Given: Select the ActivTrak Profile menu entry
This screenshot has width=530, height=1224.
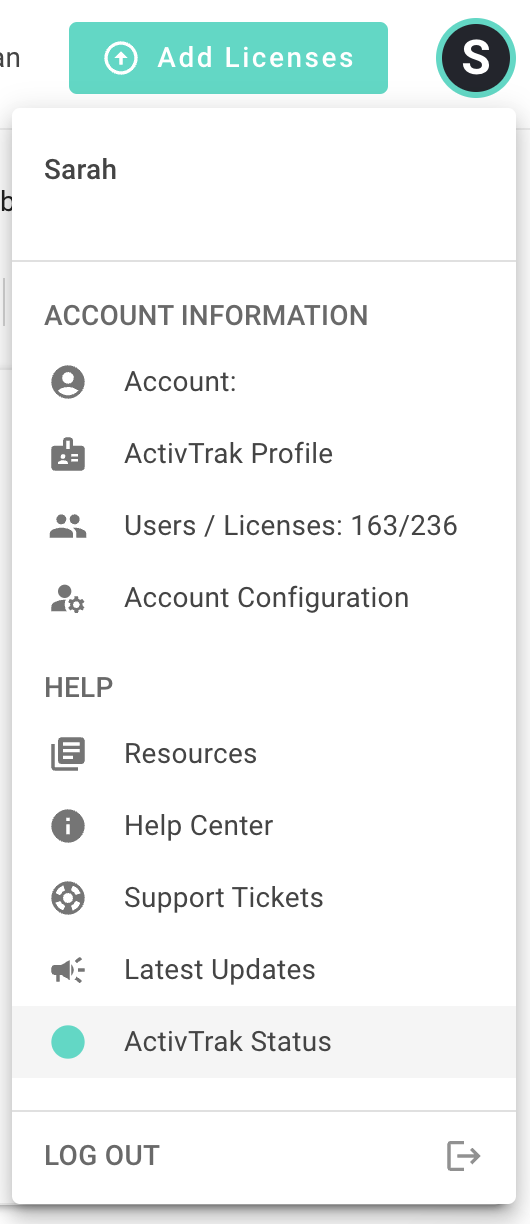Looking at the screenshot, I should [x=264, y=454].
